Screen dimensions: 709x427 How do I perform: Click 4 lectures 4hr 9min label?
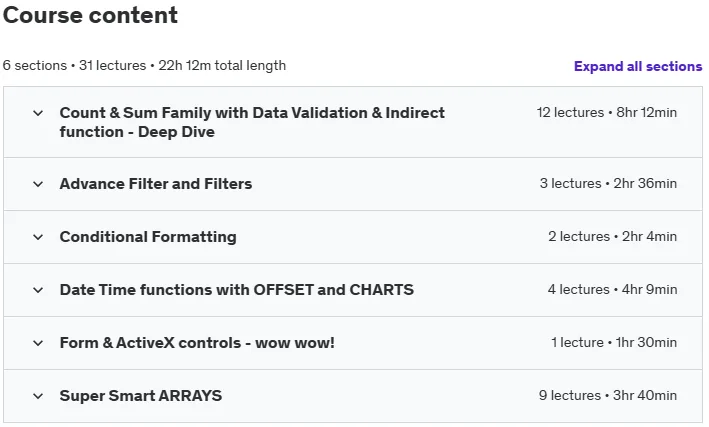point(612,289)
